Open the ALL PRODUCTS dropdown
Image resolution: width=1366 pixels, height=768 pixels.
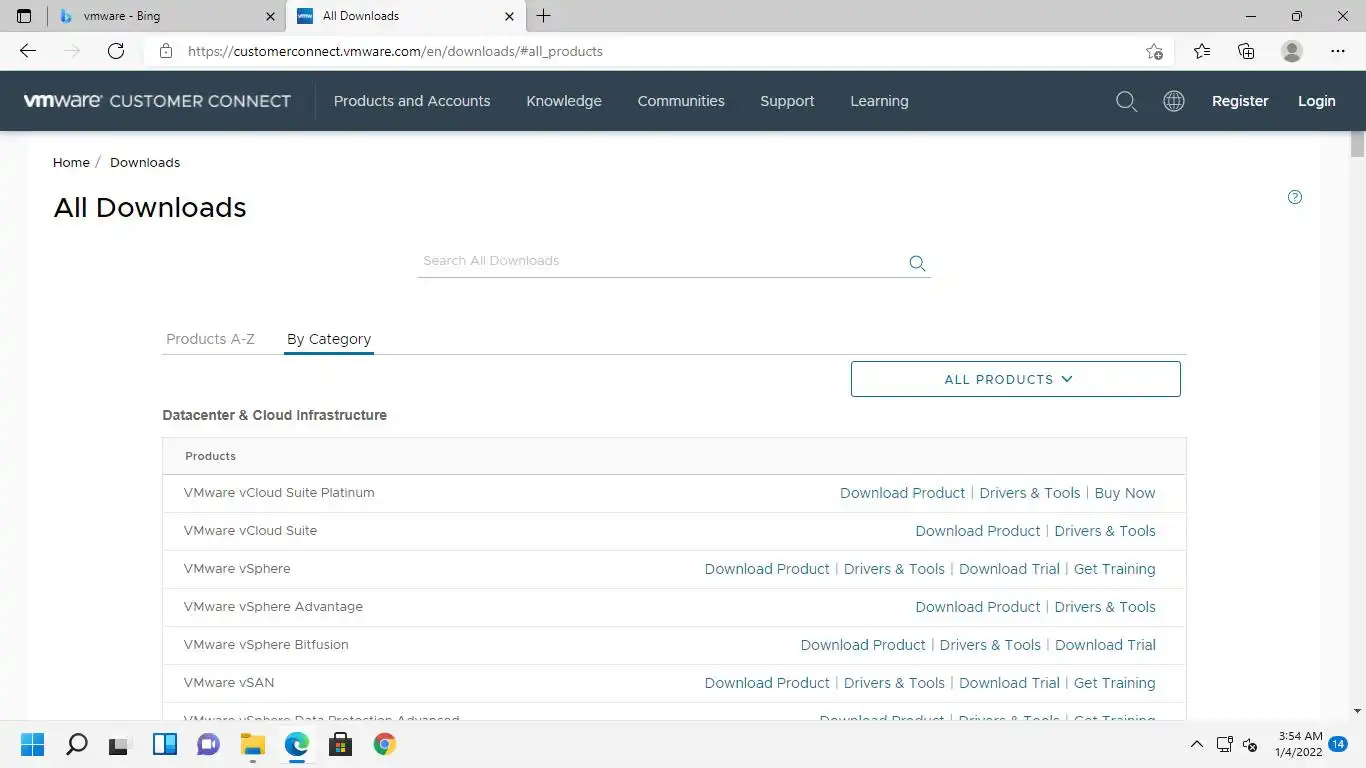[1015, 379]
